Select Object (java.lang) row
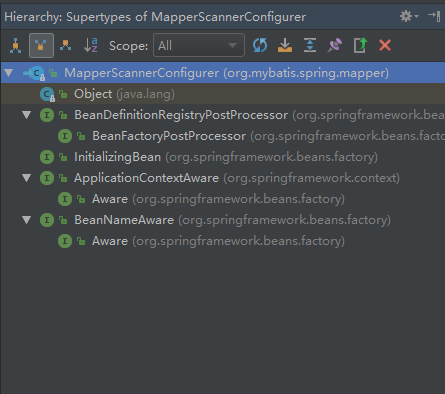445x394 pixels. click(x=223, y=94)
